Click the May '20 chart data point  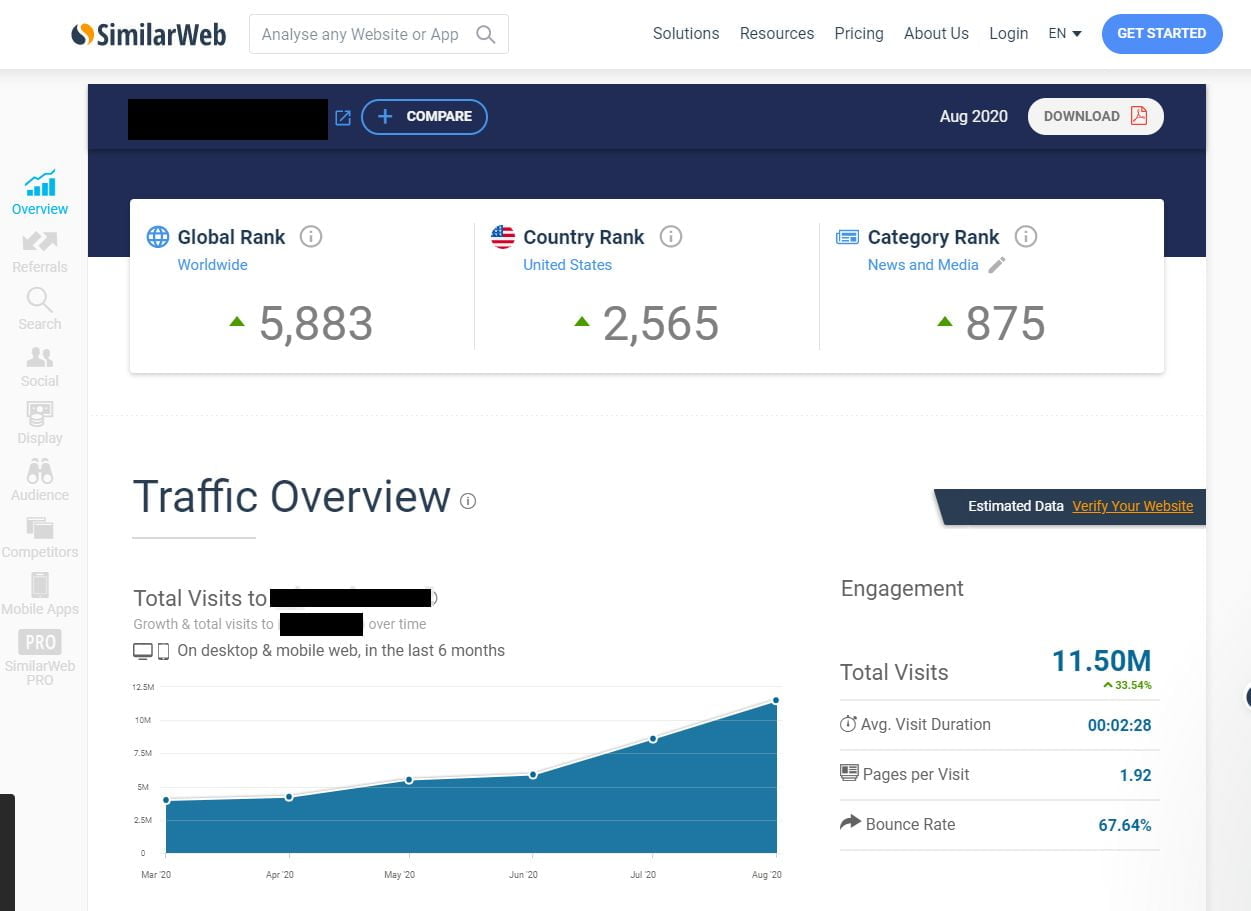coord(409,780)
